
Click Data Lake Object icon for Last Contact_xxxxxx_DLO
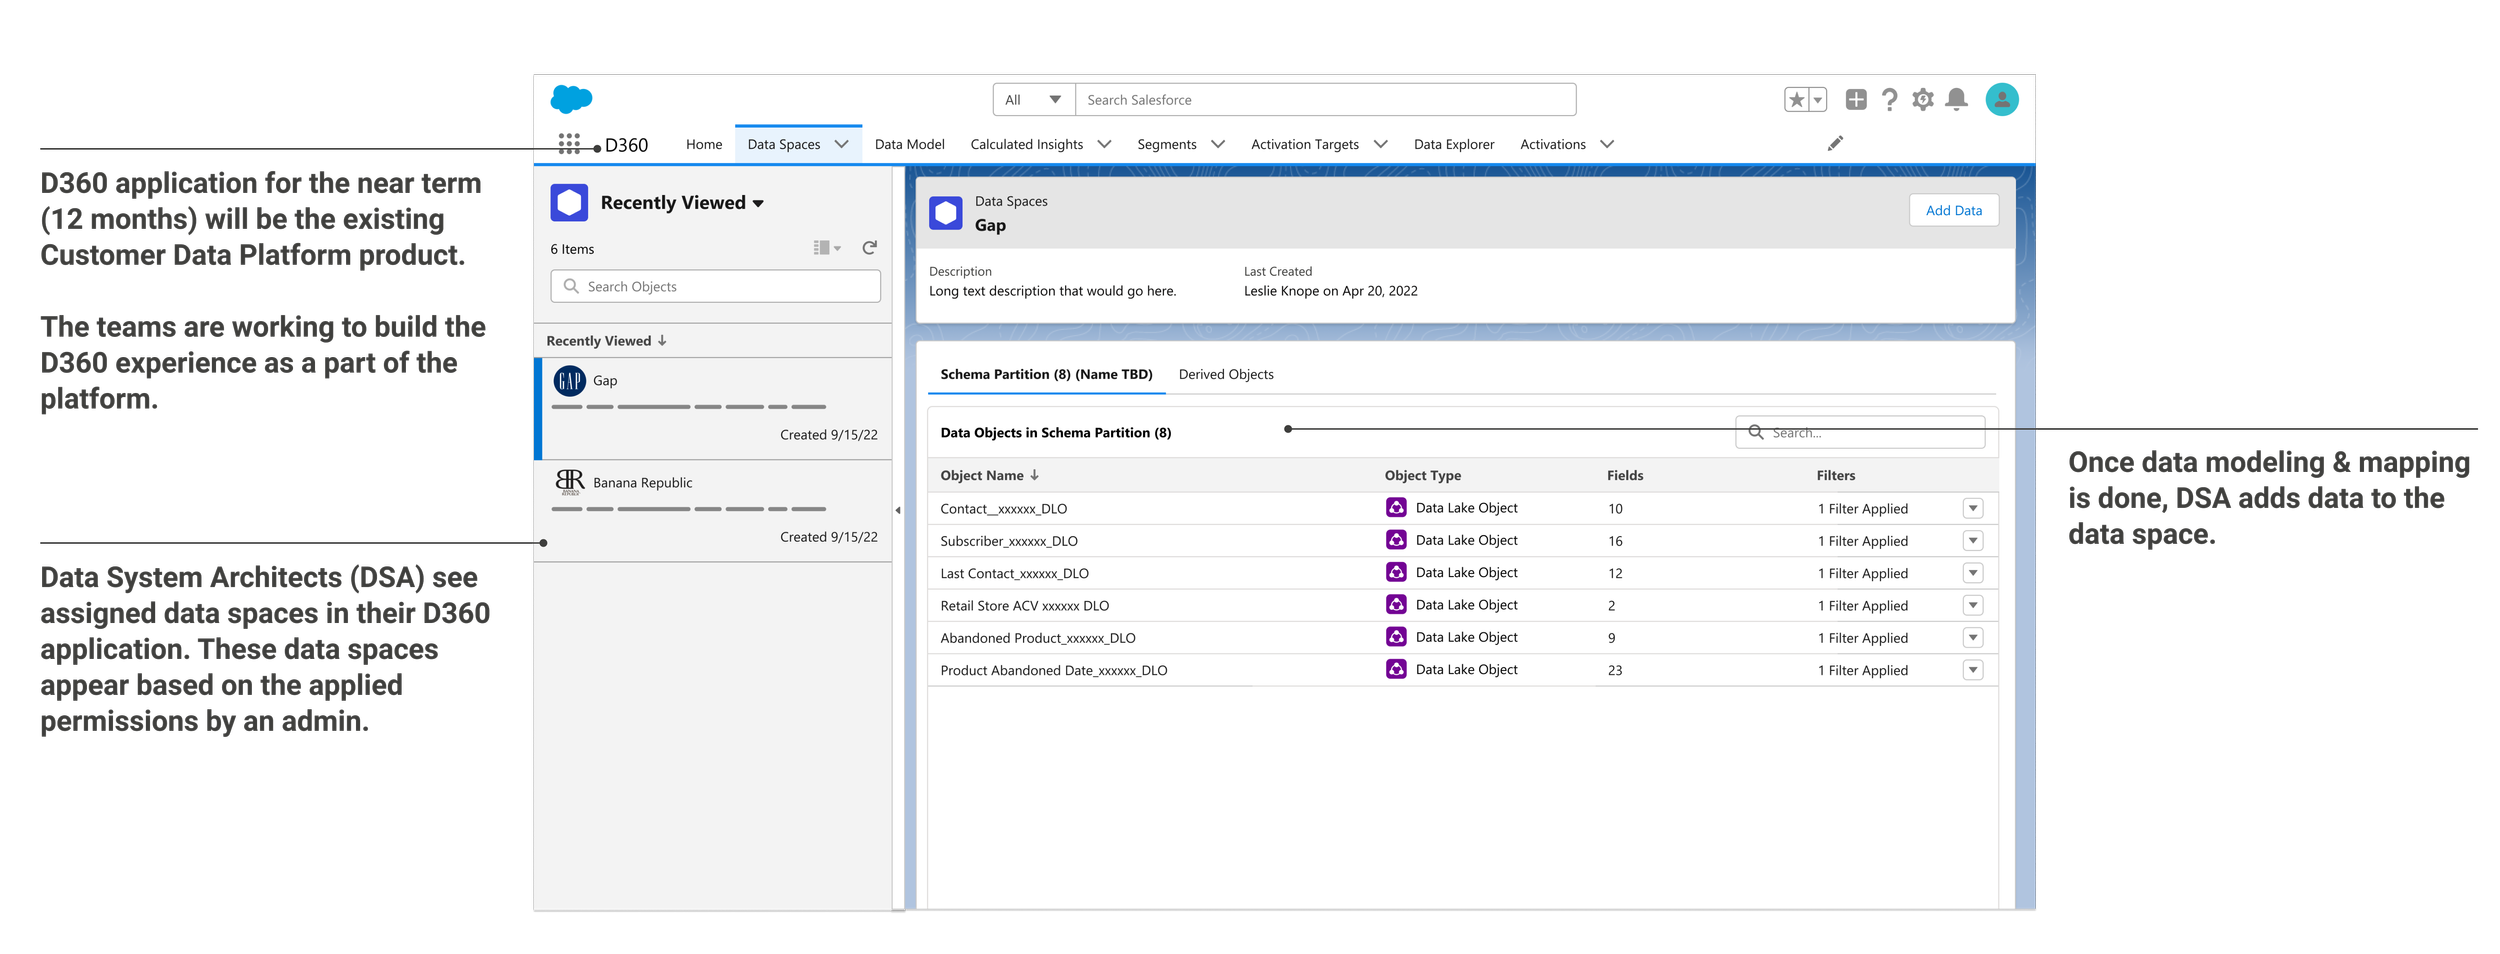(x=1396, y=572)
